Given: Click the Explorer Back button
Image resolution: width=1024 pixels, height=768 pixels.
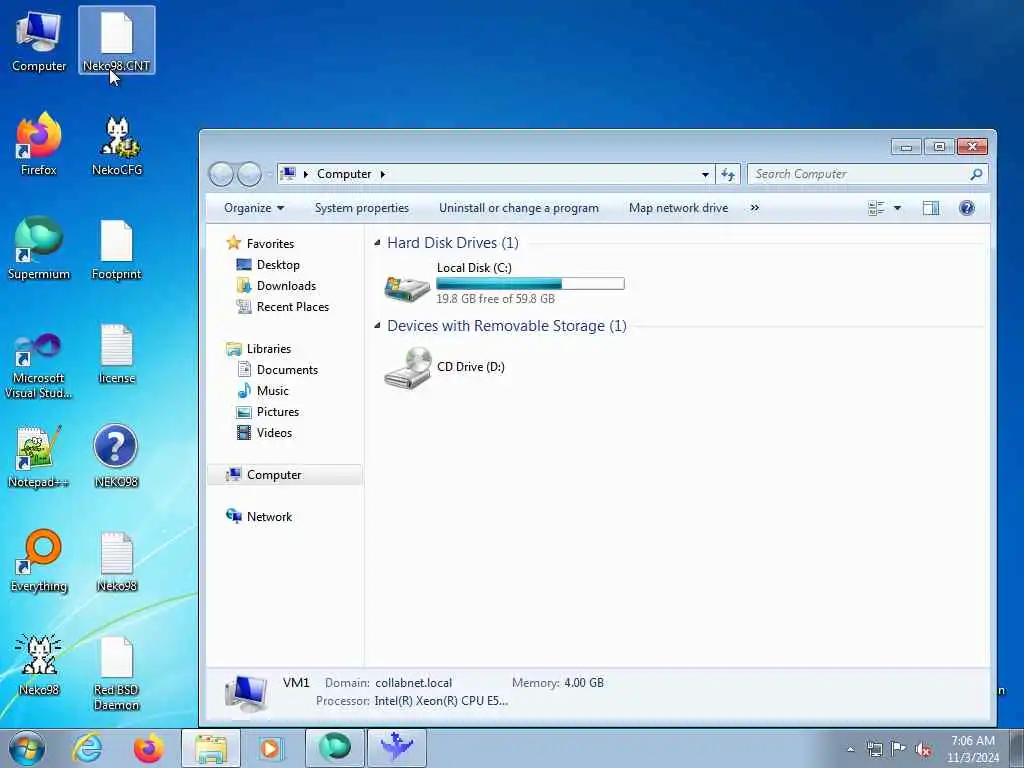Looking at the screenshot, I should pyautogui.click(x=221, y=174).
